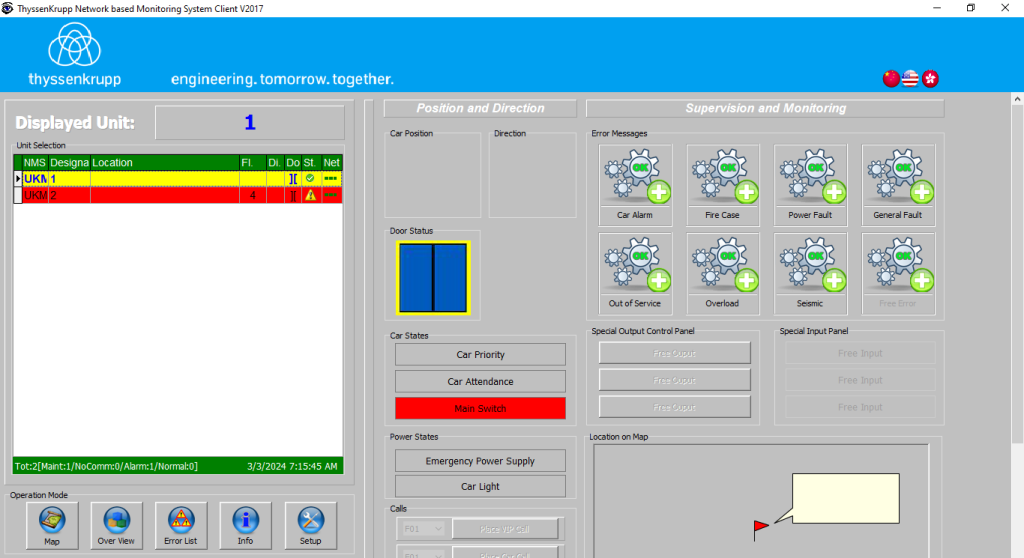Switch language using the China flag
The image size is (1024, 558).
891,79
